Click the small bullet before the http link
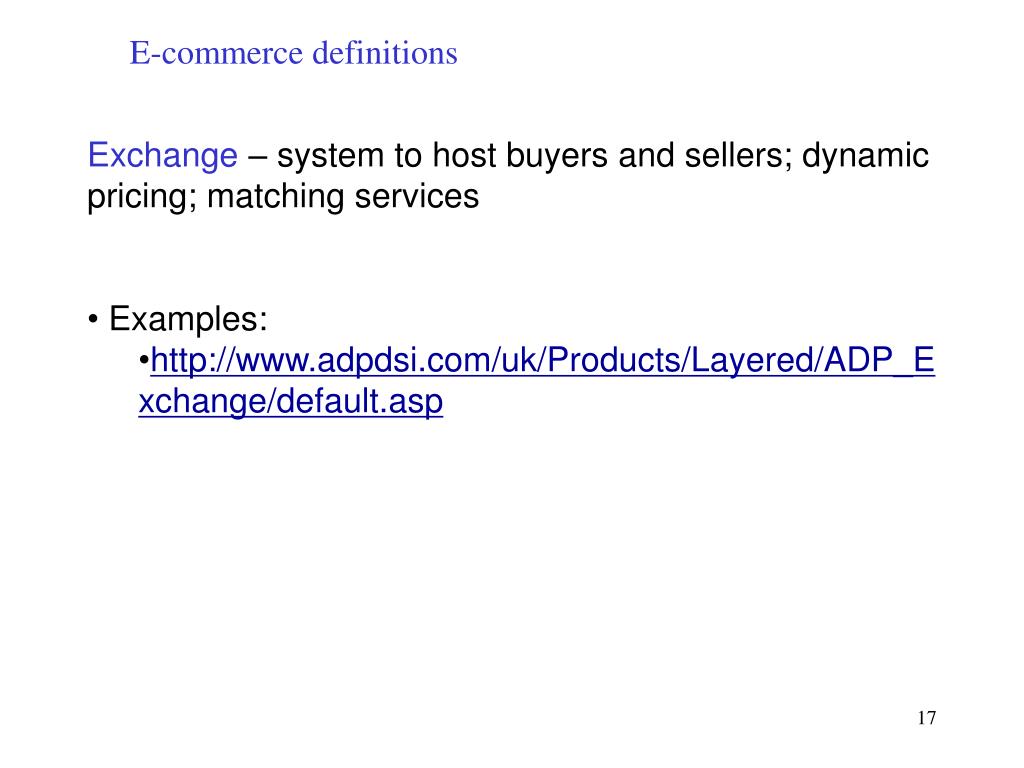The height and width of the screenshot is (768, 1024). point(144,360)
